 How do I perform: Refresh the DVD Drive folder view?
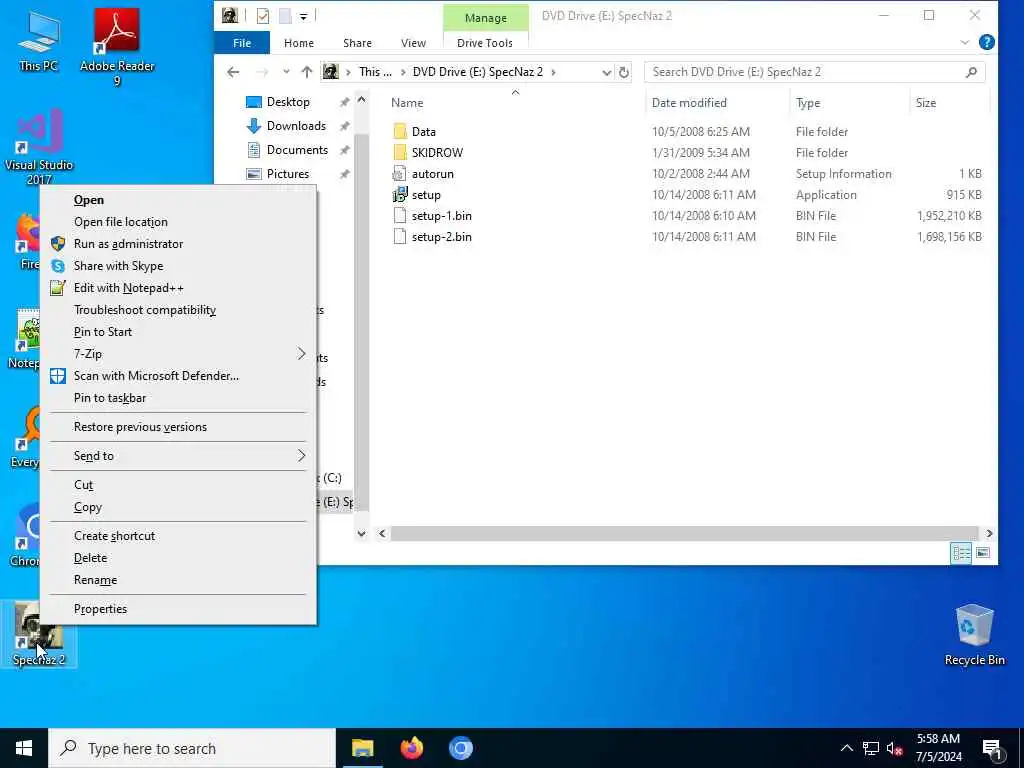pyautogui.click(x=624, y=72)
